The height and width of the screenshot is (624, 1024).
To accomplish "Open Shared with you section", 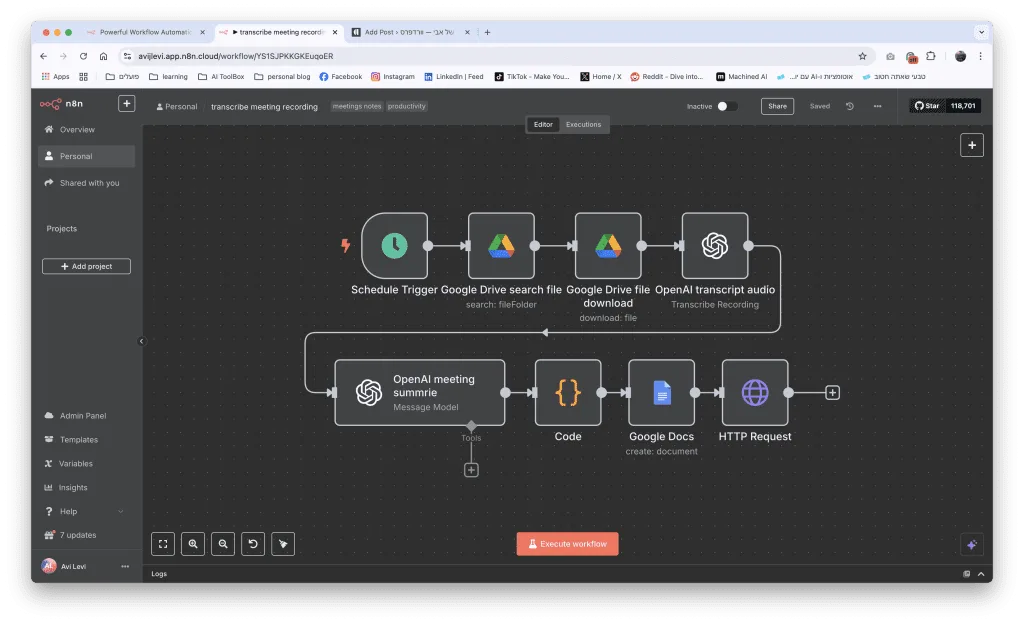I will pos(86,183).
